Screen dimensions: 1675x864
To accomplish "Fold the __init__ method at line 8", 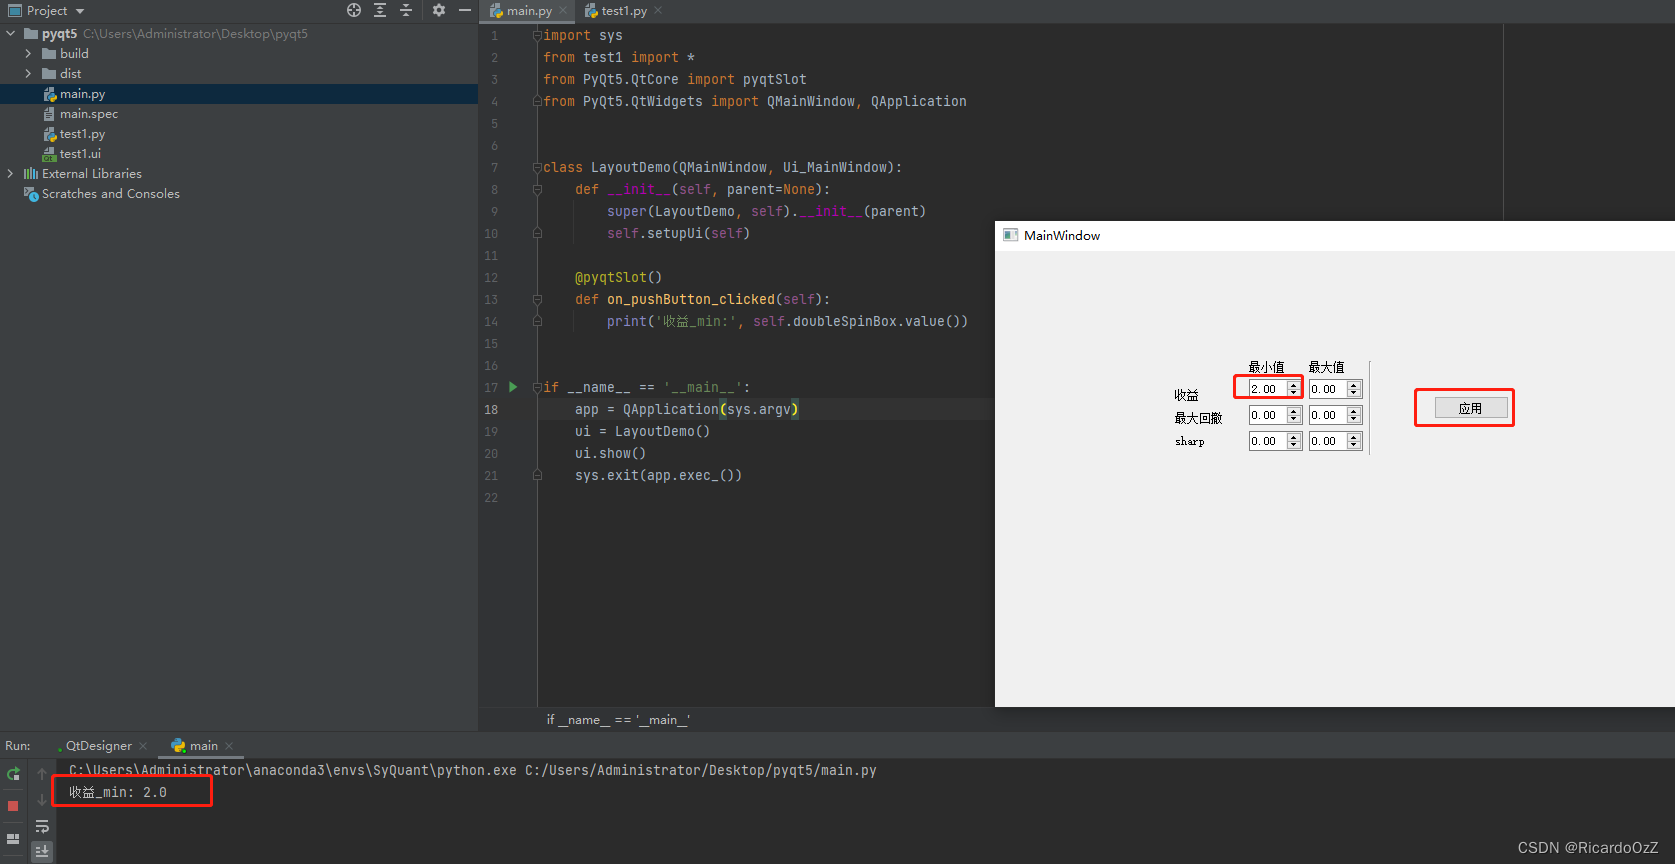I will (537, 189).
